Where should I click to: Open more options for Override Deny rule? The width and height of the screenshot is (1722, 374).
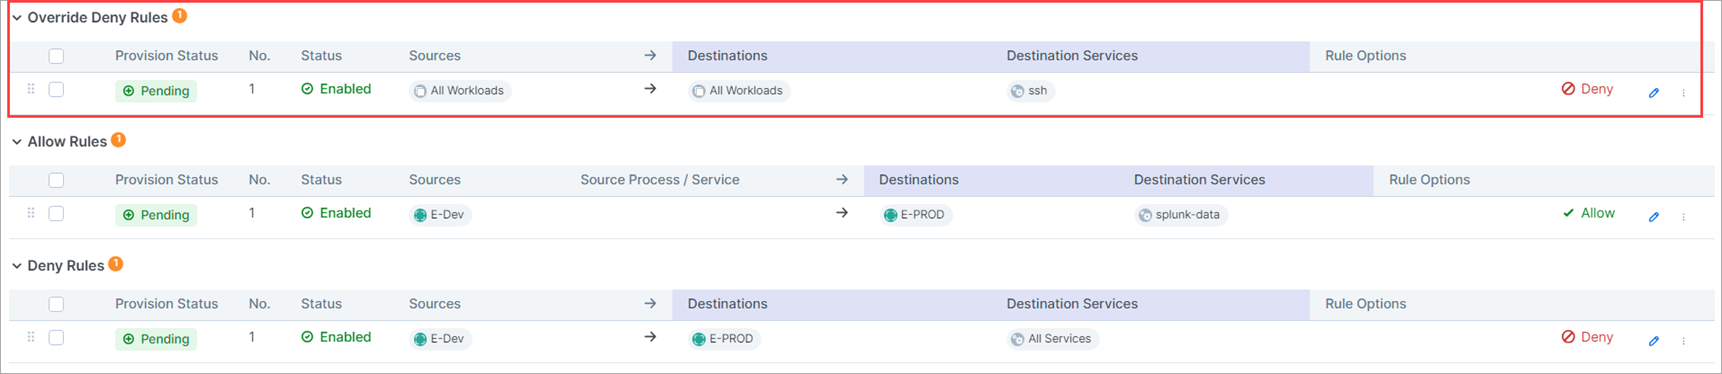1684,92
